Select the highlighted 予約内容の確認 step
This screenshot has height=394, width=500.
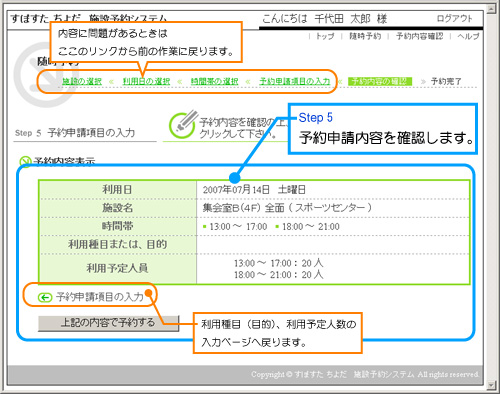tap(380, 81)
